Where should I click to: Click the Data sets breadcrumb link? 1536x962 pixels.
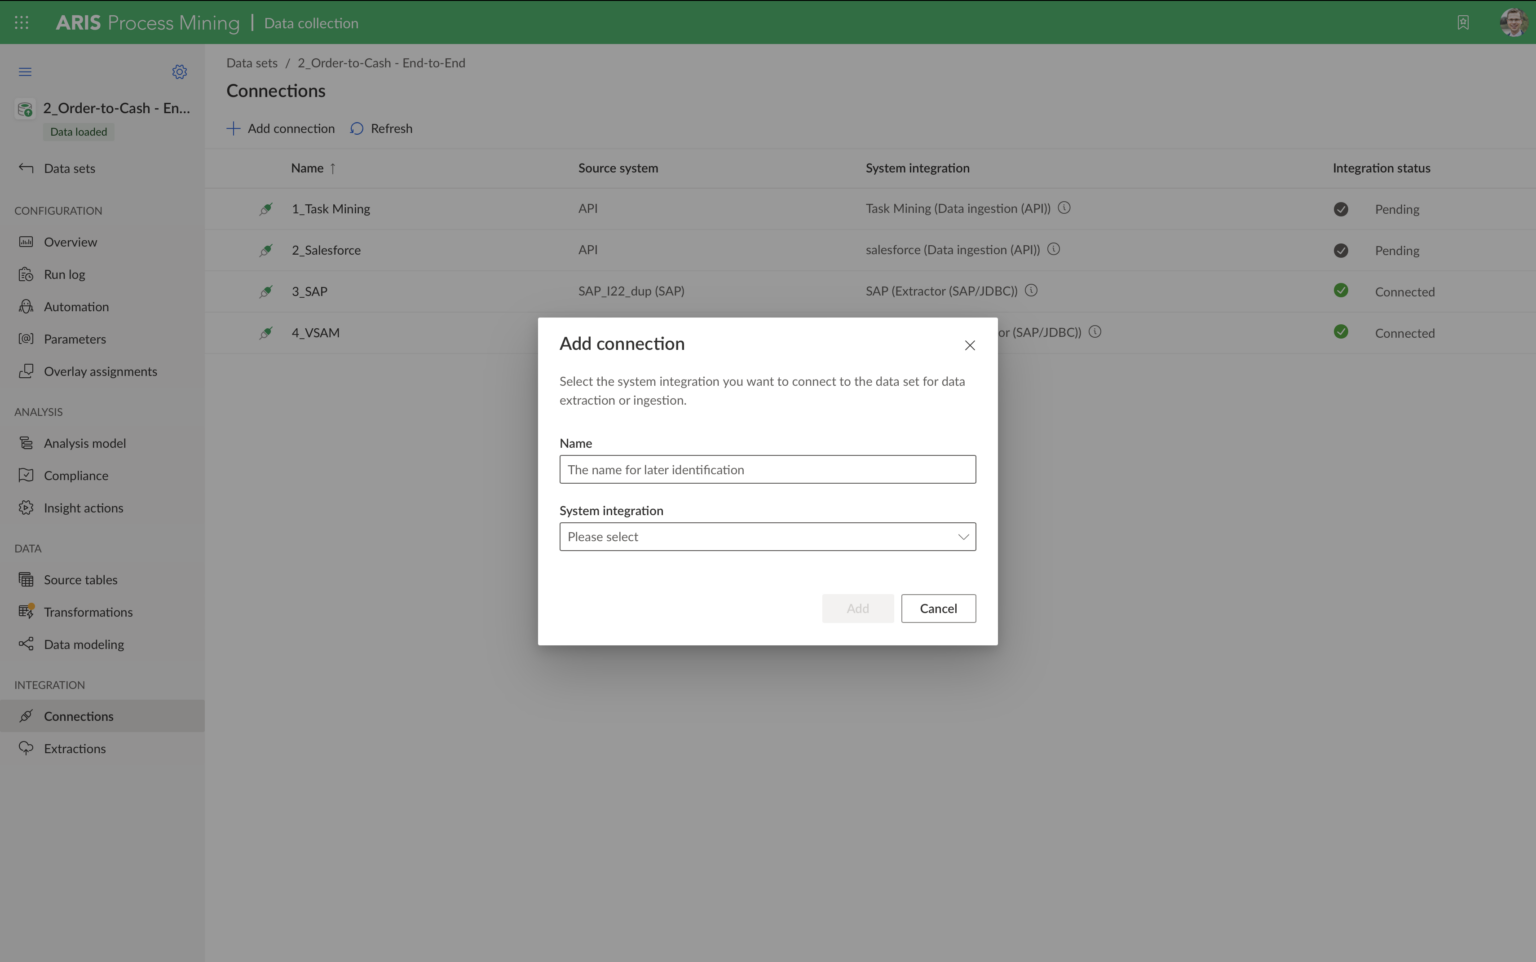point(251,62)
